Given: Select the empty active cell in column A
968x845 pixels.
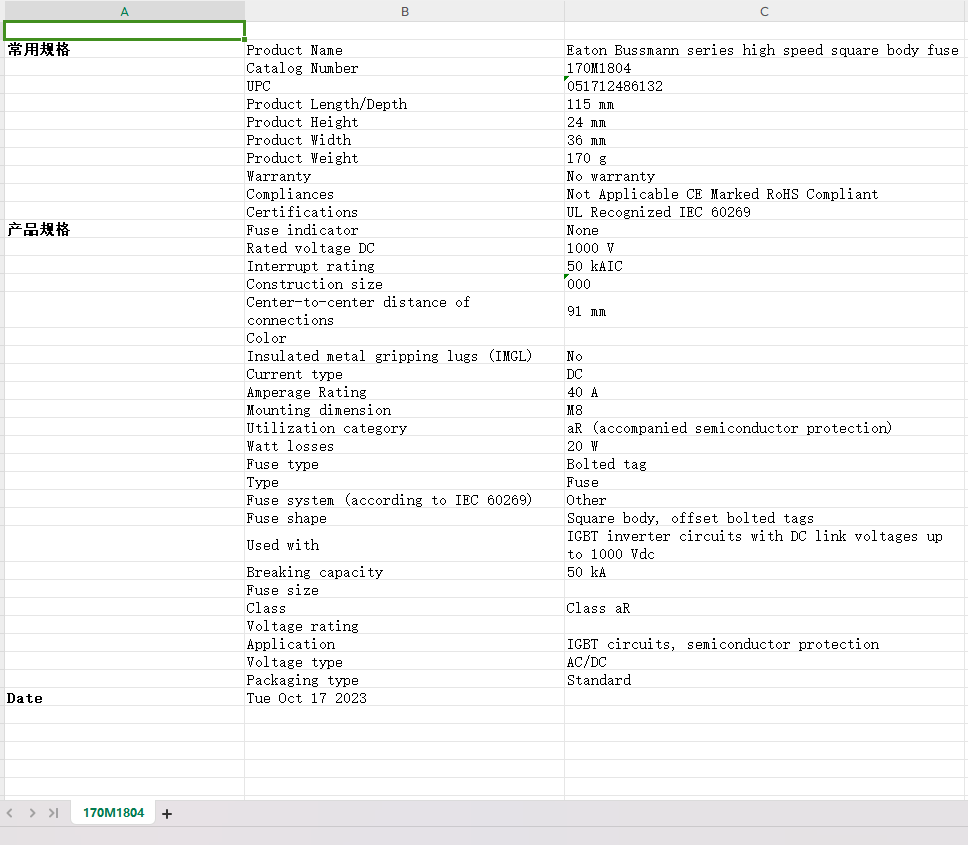Looking at the screenshot, I should pos(125,30).
